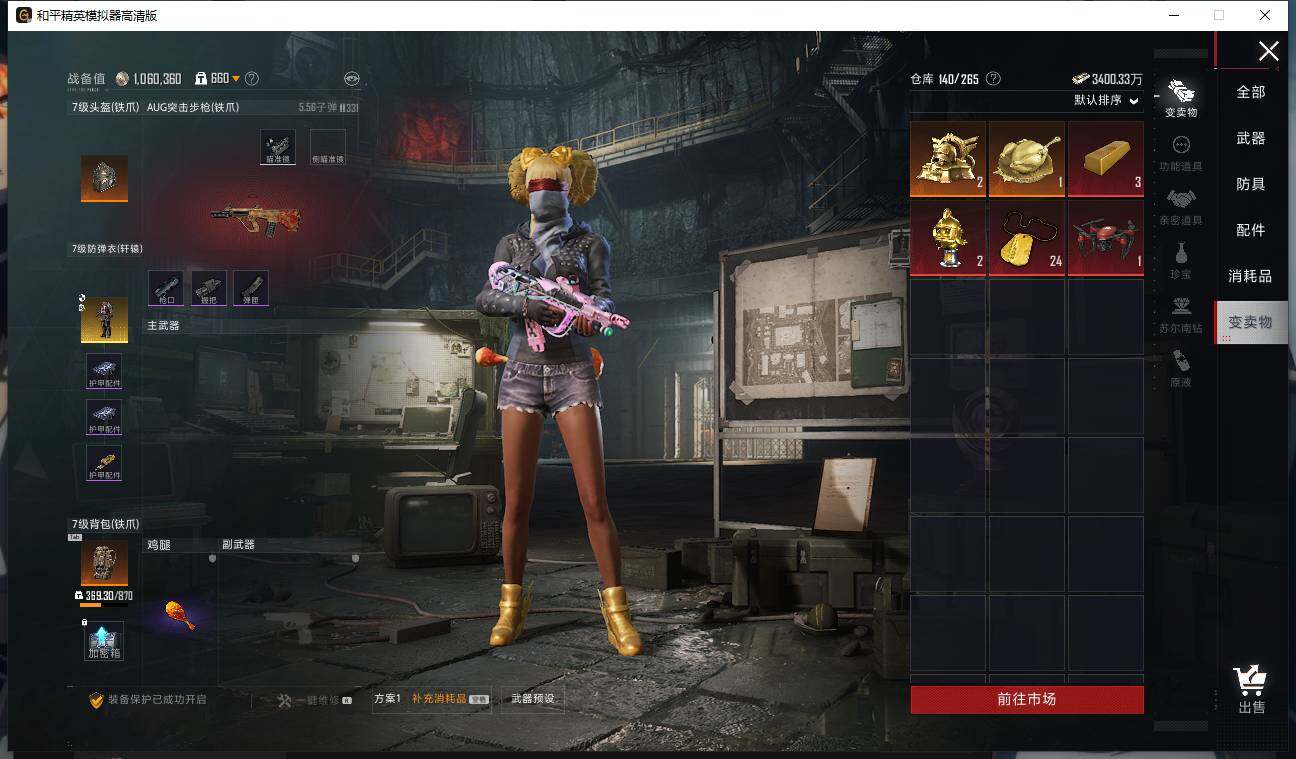Click the help icon beside 仓库 140/265
Screen dimensions: 1296x759
click(x=993, y=79)
